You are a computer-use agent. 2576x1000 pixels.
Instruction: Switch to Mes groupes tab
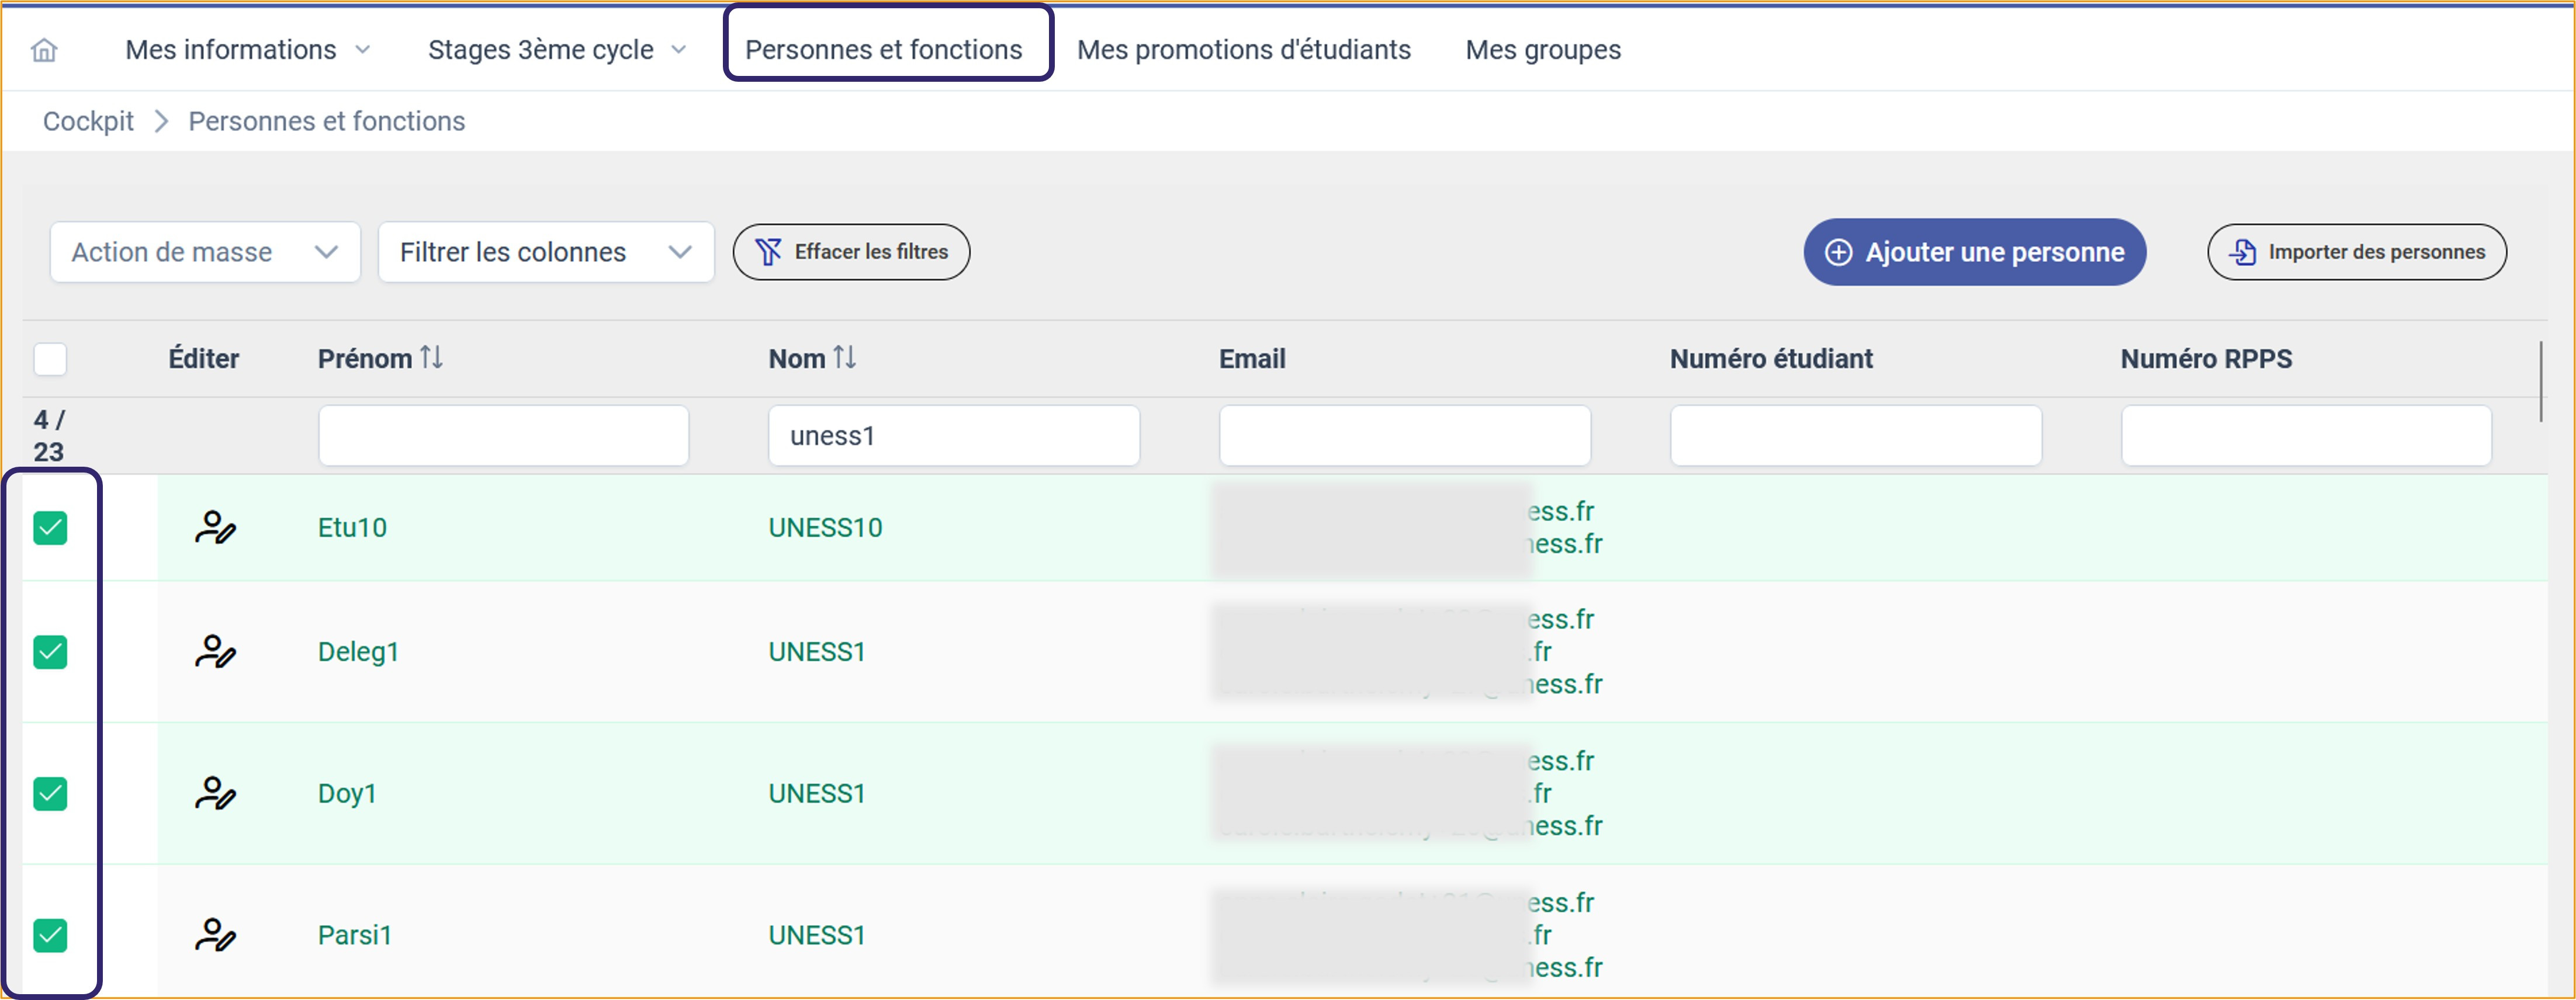[1542, 50]
